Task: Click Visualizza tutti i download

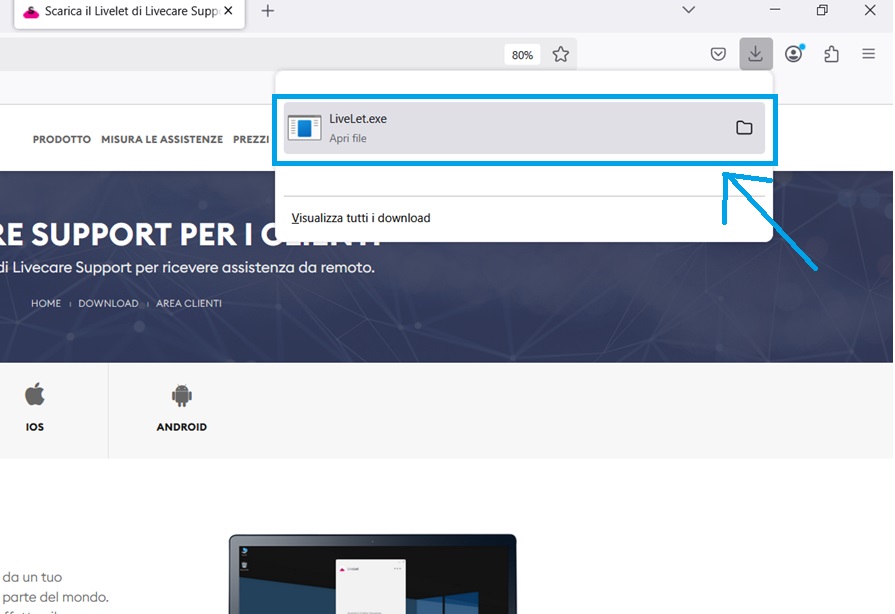Action: [x=361, y=218]
